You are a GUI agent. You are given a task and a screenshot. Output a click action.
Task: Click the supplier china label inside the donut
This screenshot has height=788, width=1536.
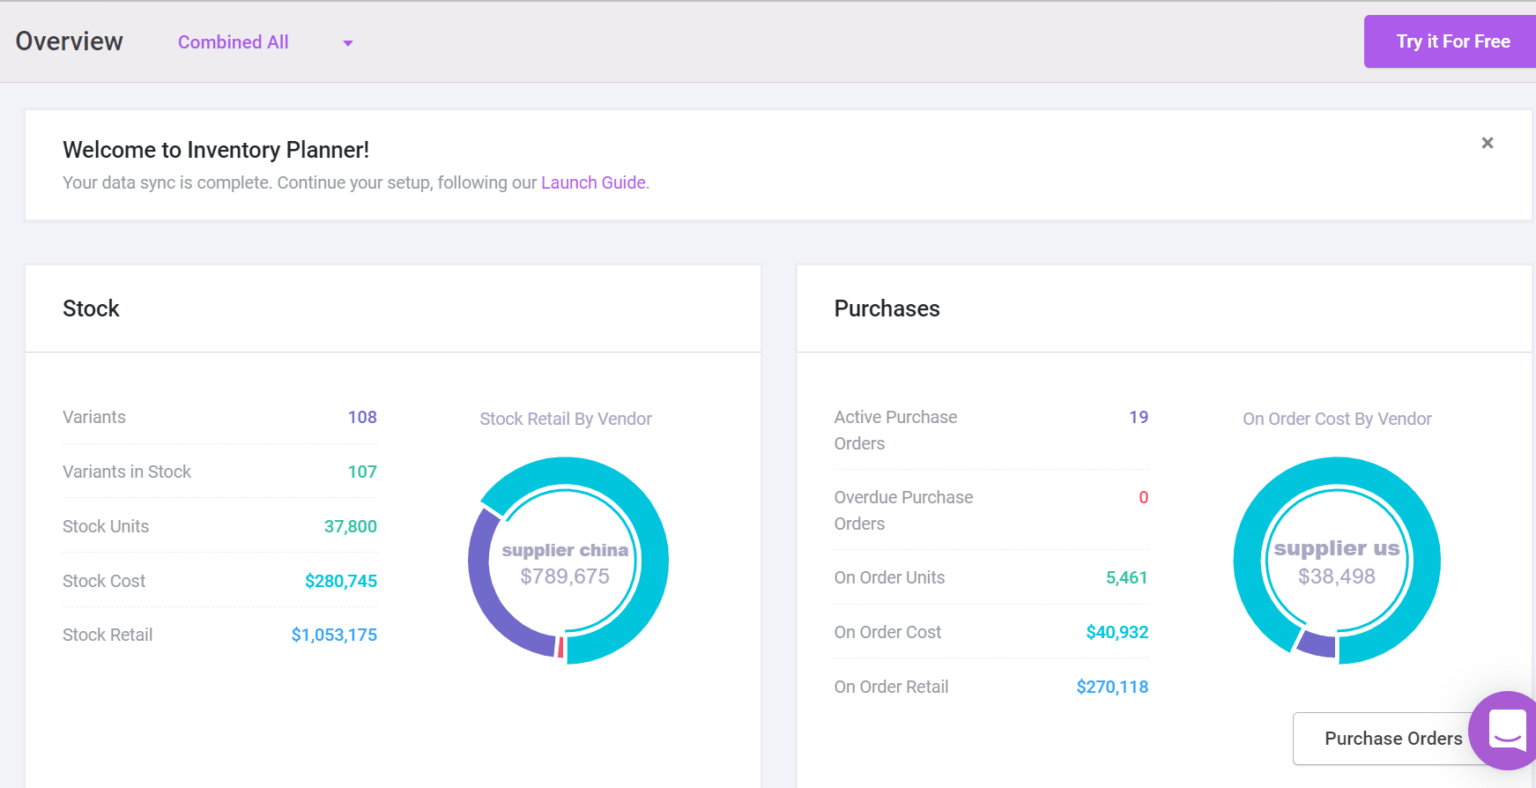tap(565, 549)
